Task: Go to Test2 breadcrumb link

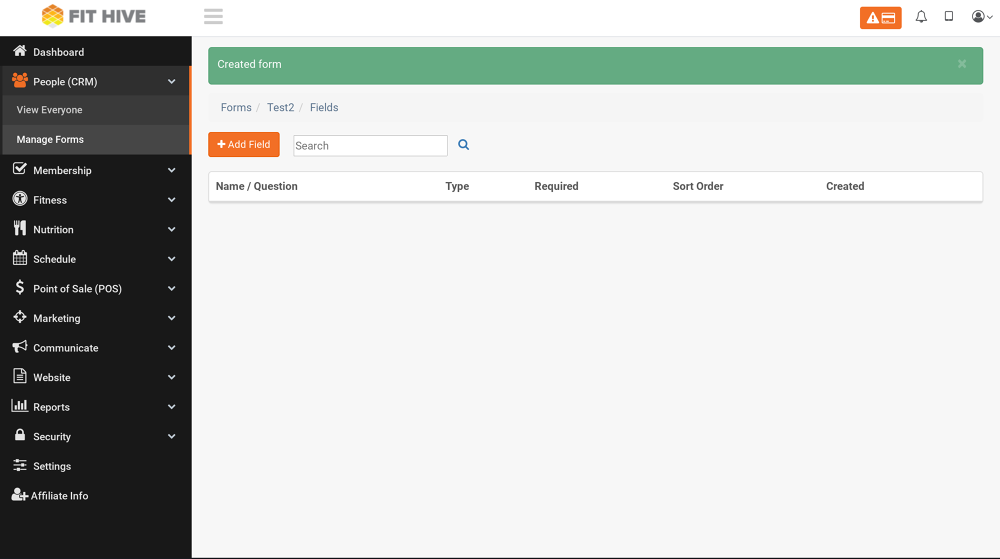Action: pyautogui.click(x=281, y=108)
